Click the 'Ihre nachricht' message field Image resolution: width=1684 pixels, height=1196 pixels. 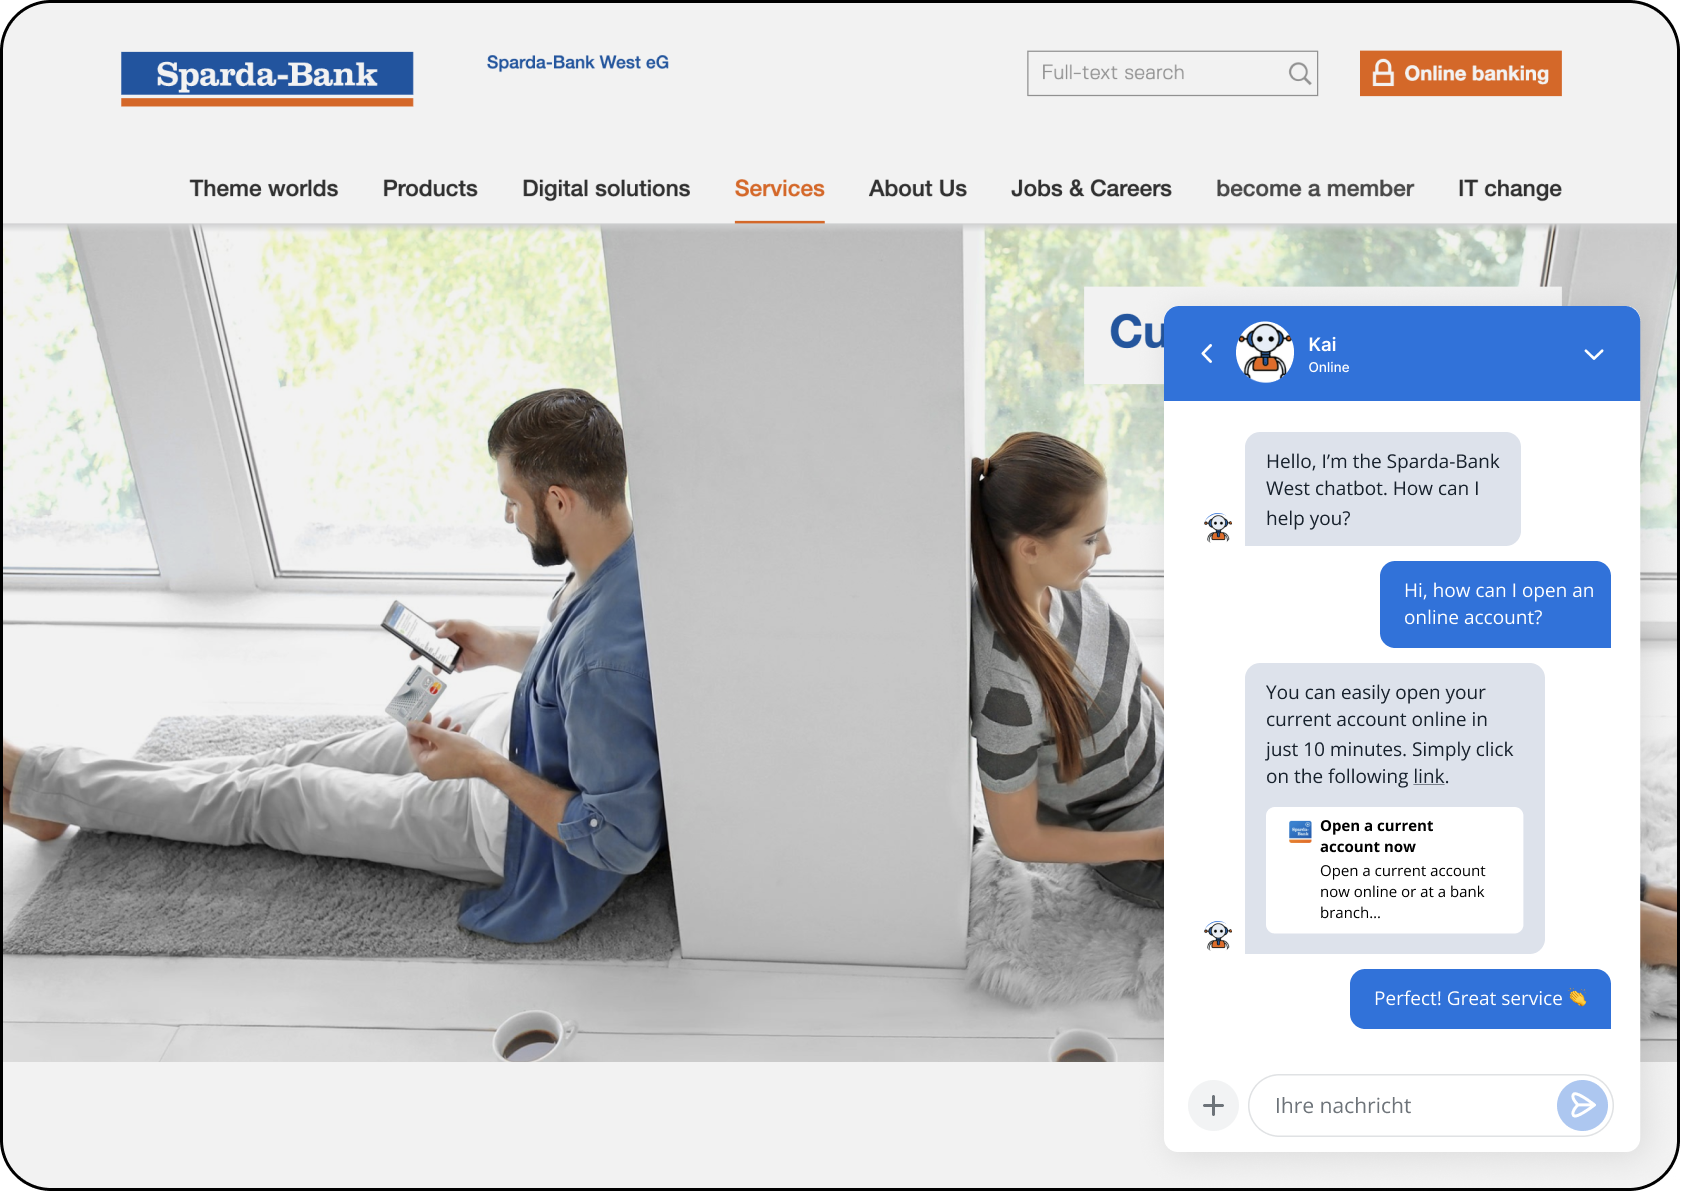pos(1400,1106)
